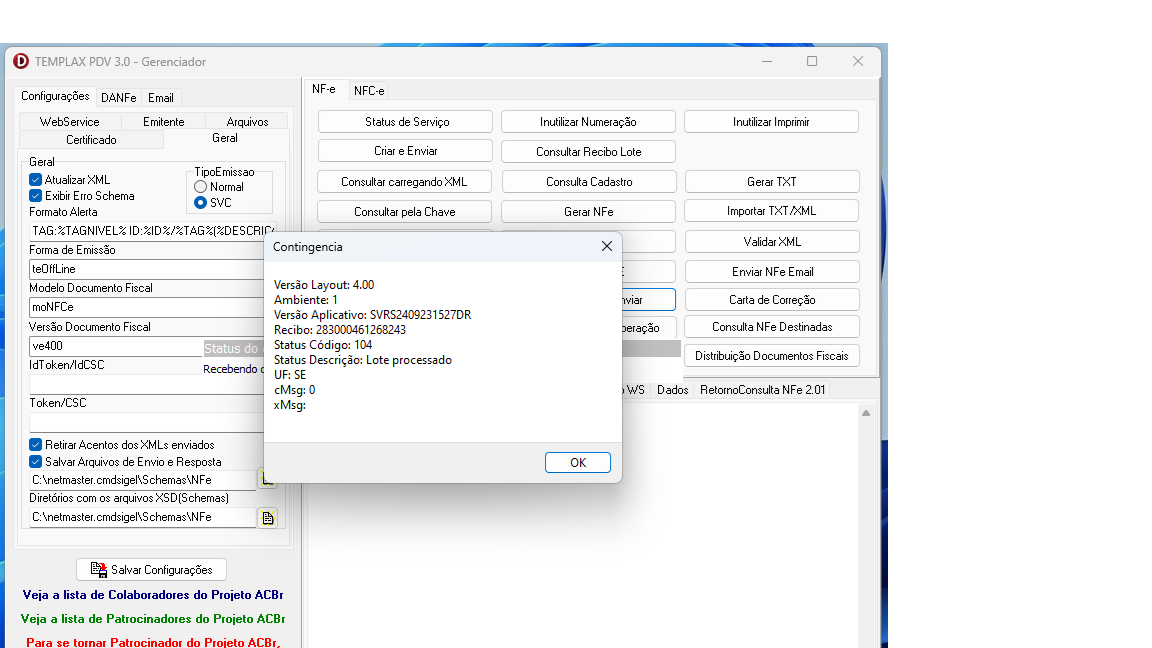Screen dimensions: 1152x648
Task: Click Inutilizar Numeração button
Action: 588,122
